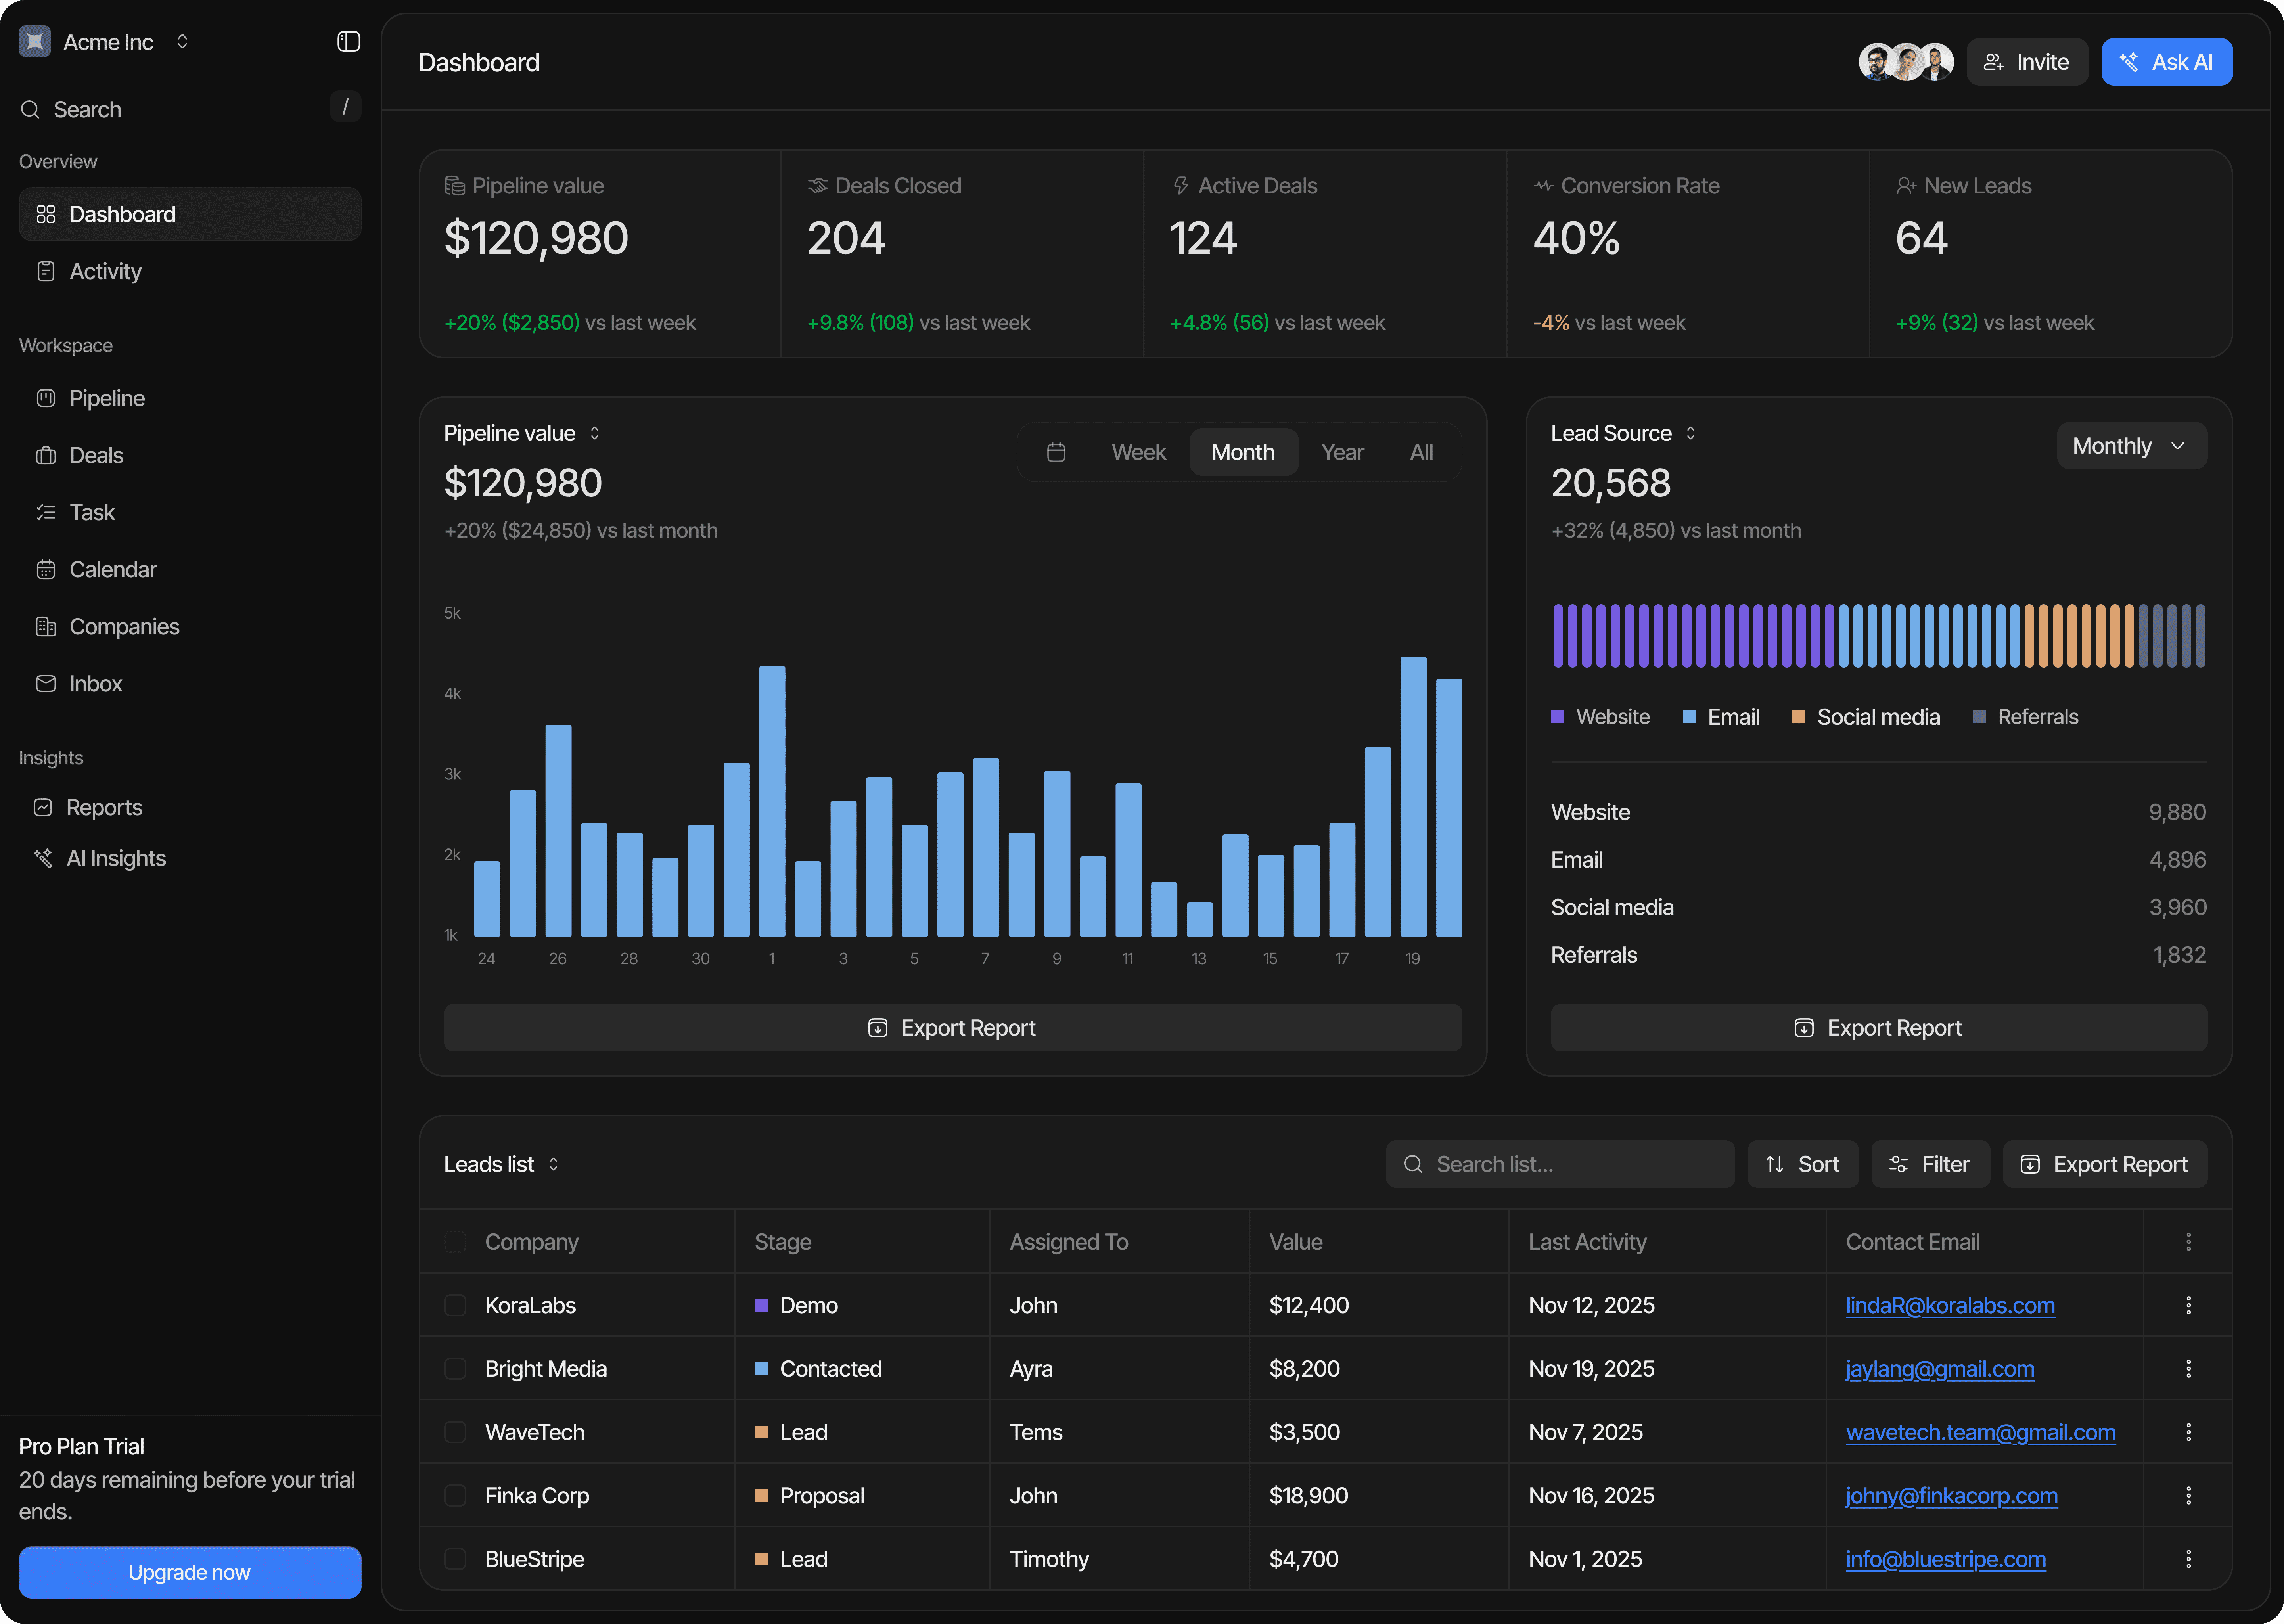Open the Monthly period dropdown
This screenshot has width=2284, height=1624.
pos(2130,446)
